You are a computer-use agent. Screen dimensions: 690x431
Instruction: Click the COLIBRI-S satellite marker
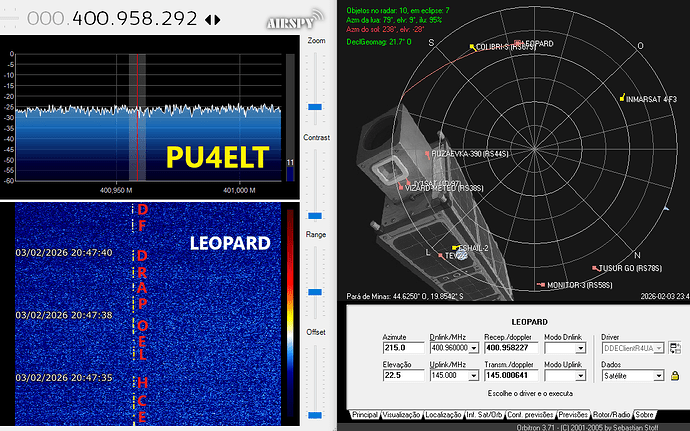coord(471,46)
